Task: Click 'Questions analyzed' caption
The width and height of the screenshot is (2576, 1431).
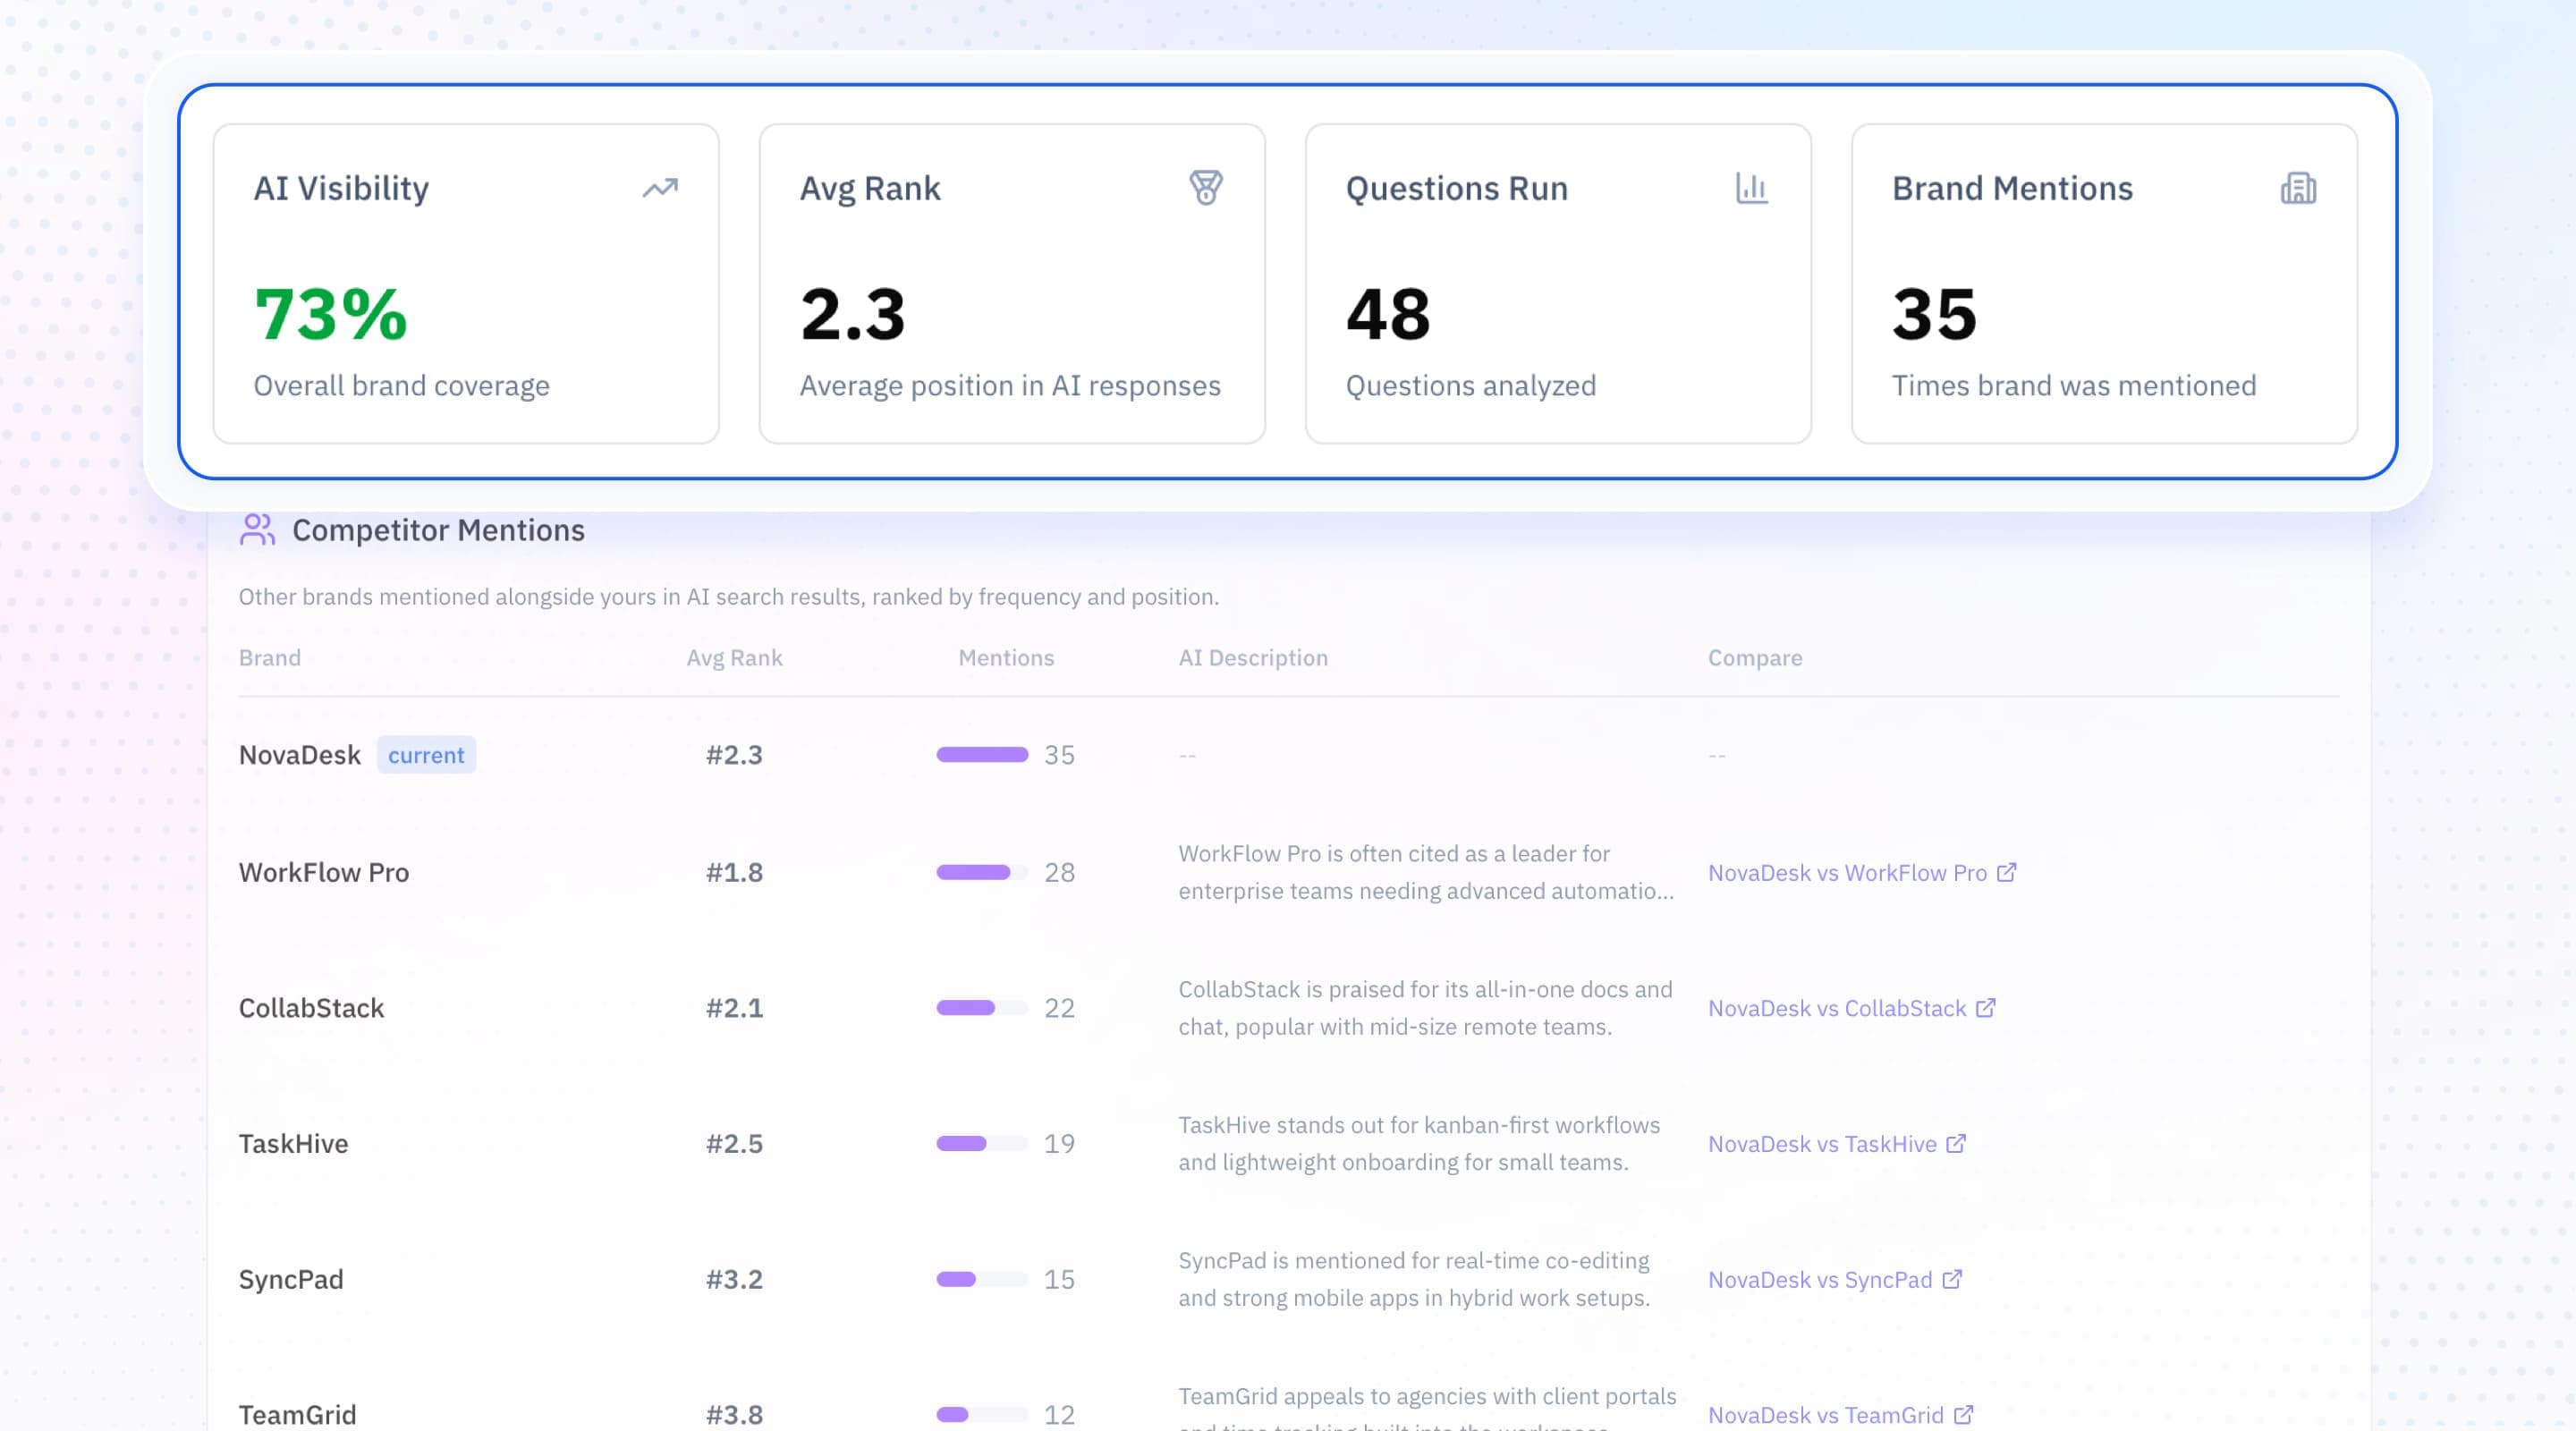Action: pos(1470,386)
